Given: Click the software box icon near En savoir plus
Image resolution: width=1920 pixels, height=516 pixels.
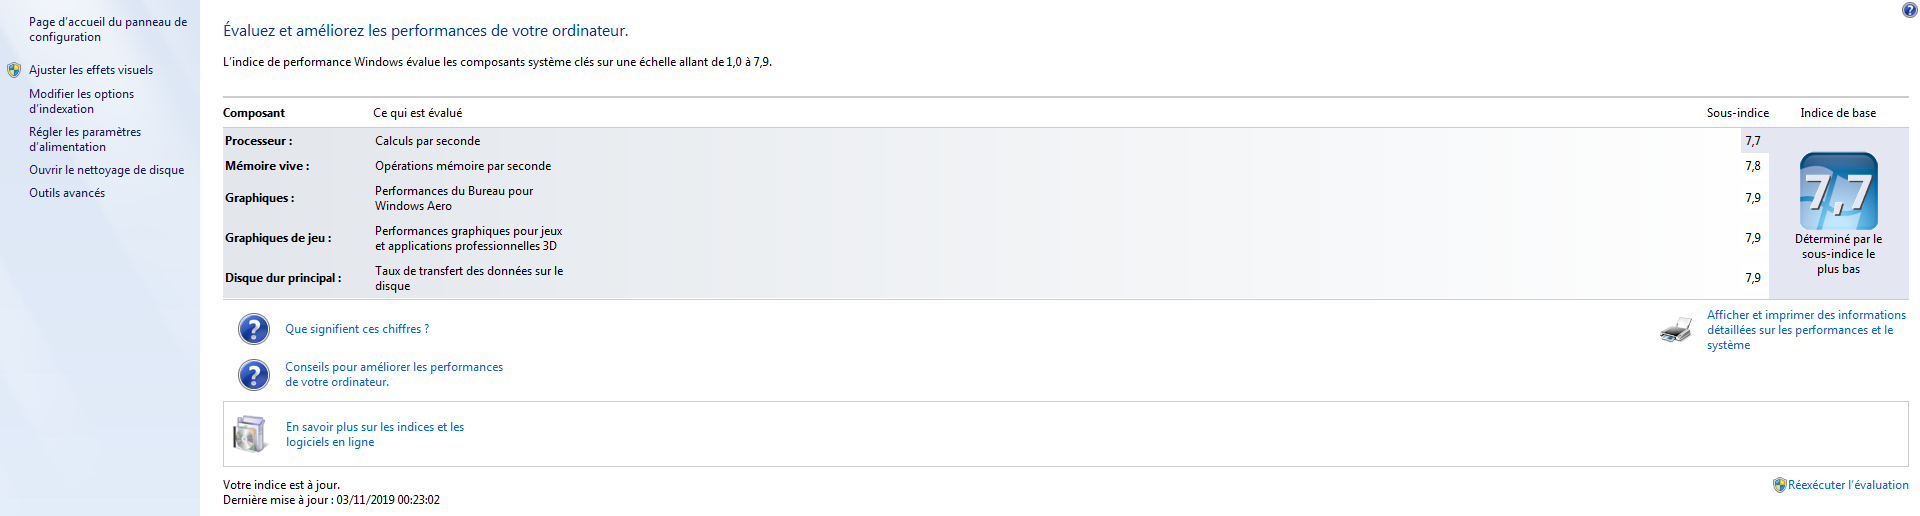Looking at the screenshot, I should (x=250, y=434).
